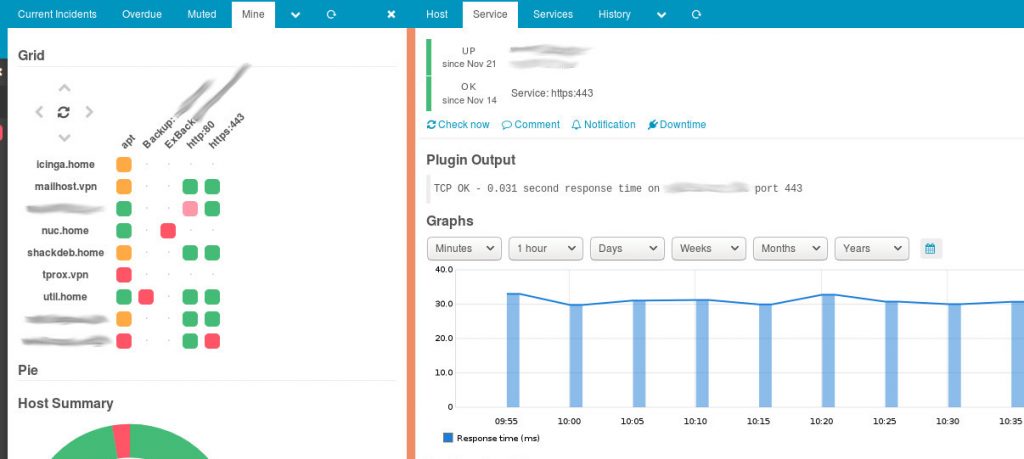Click the https:443 status square for shackdeb.home
This screenshot has width=1024, height=459.
[212, 253]
